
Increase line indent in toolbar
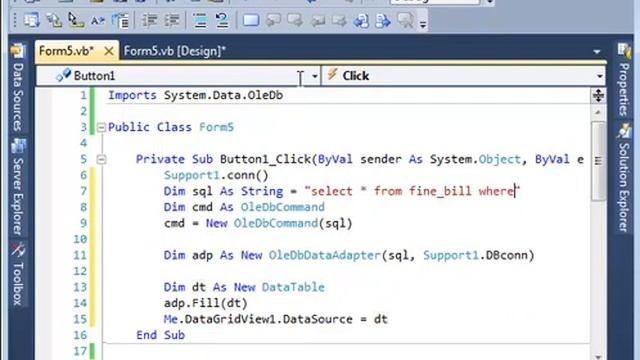click(x=172, y=20)
